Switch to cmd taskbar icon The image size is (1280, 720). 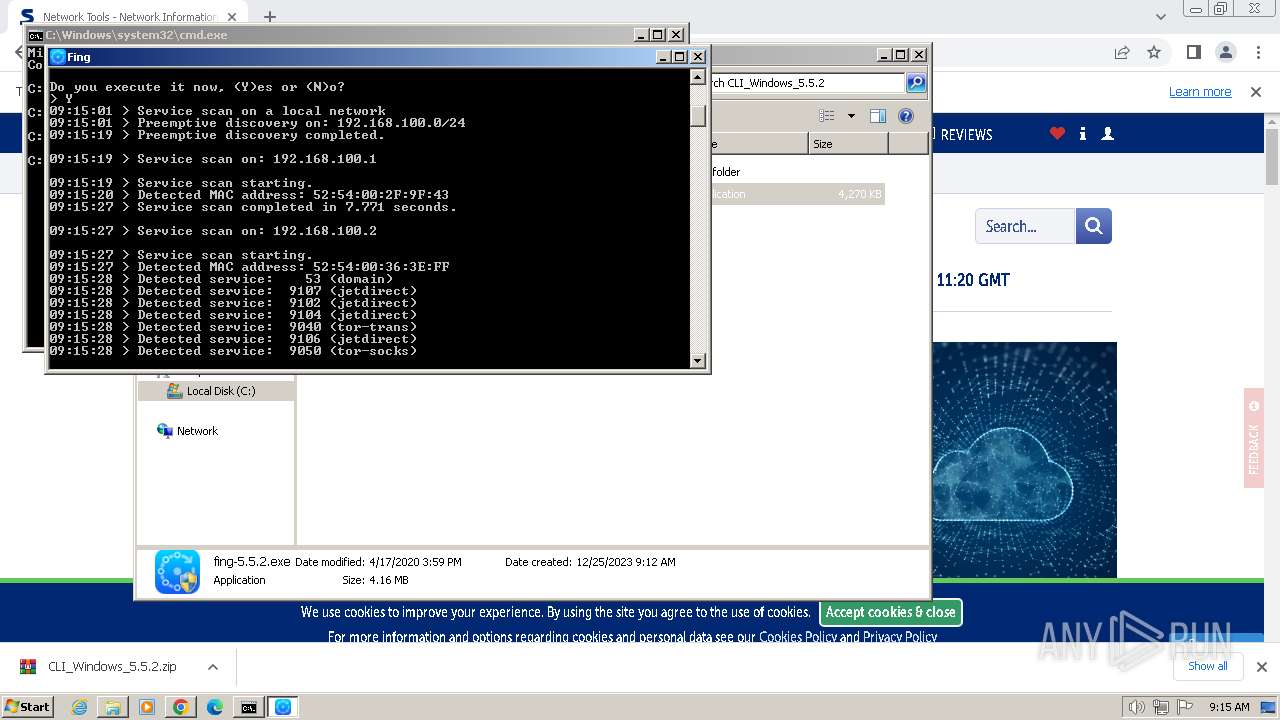[248, 707]
